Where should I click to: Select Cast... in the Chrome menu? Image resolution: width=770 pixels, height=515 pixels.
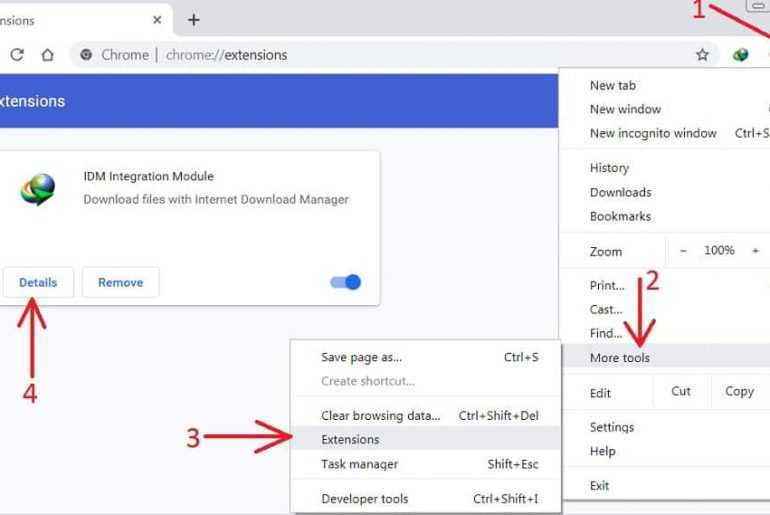tap(664, 310)
